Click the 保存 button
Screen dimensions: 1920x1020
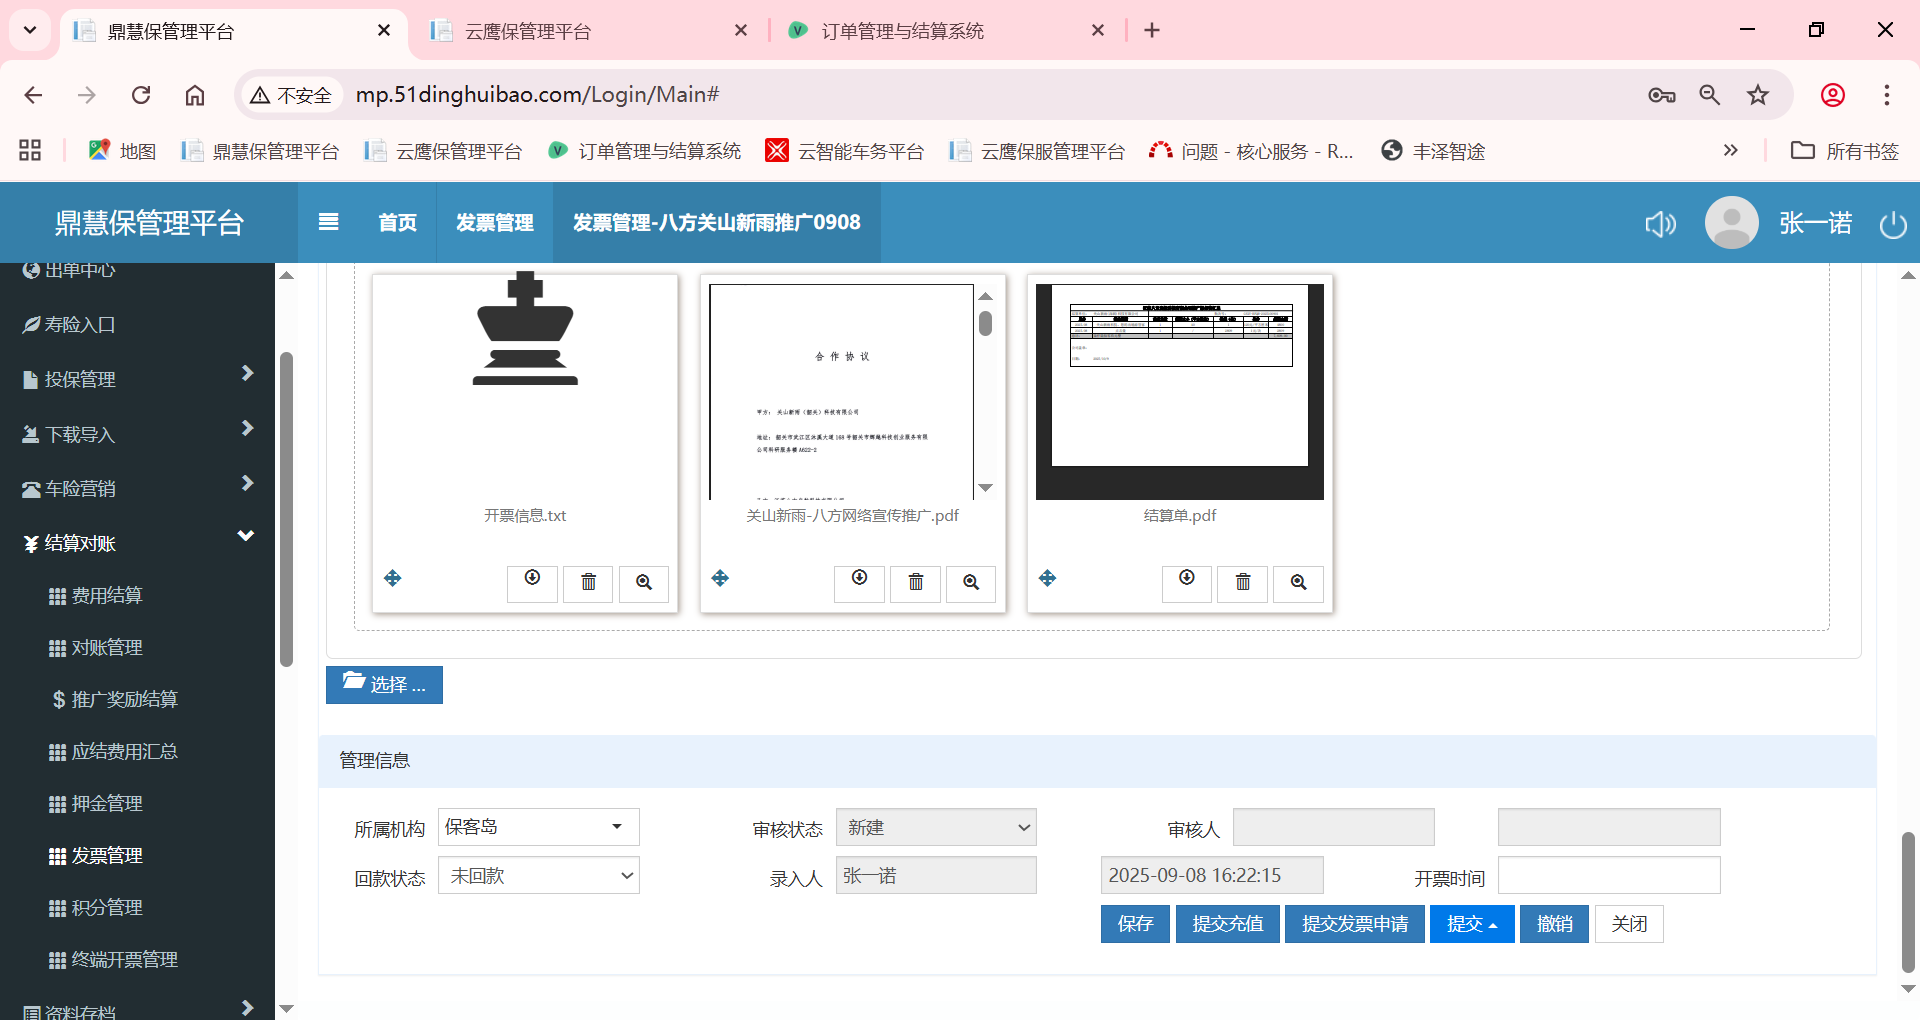(1135, 924)
